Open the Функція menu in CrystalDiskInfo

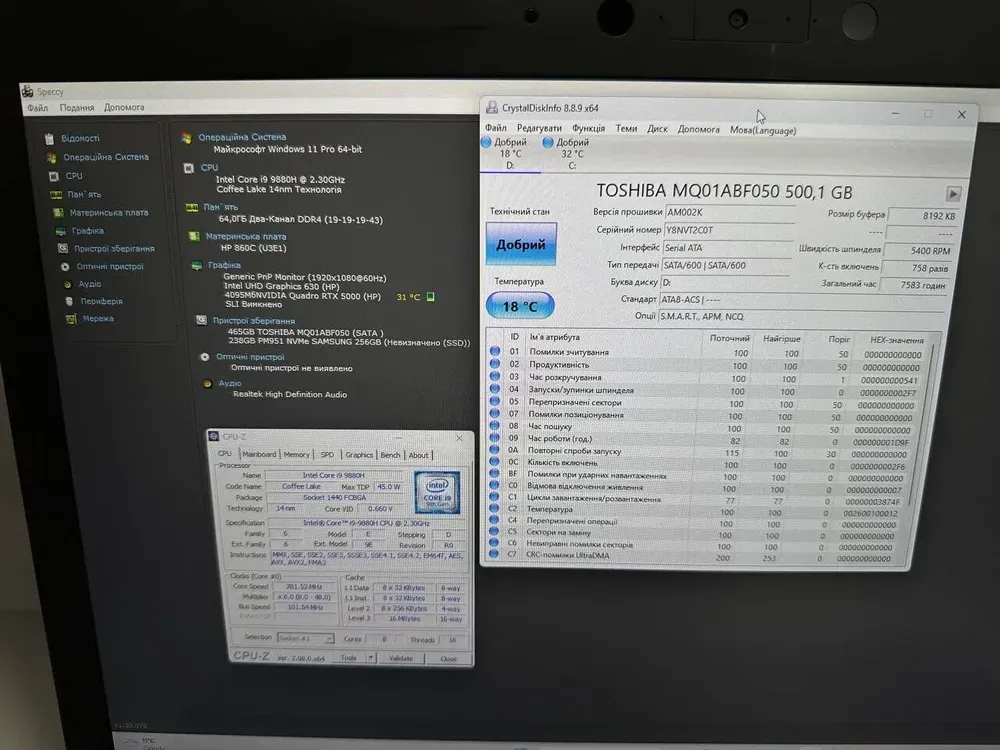click(x=588, y=129)
